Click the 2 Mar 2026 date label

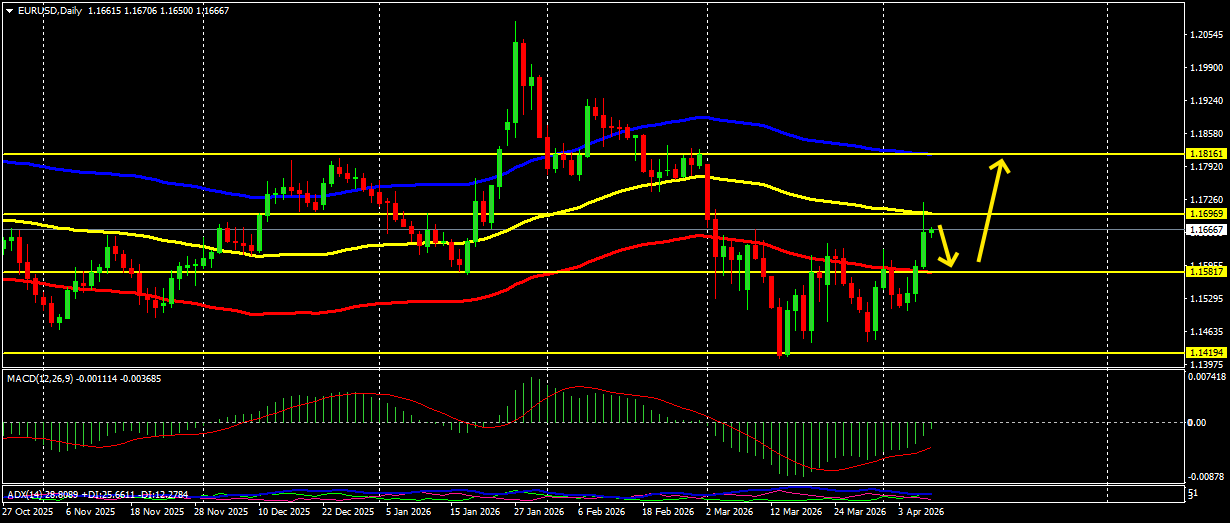tap(729, 511)
